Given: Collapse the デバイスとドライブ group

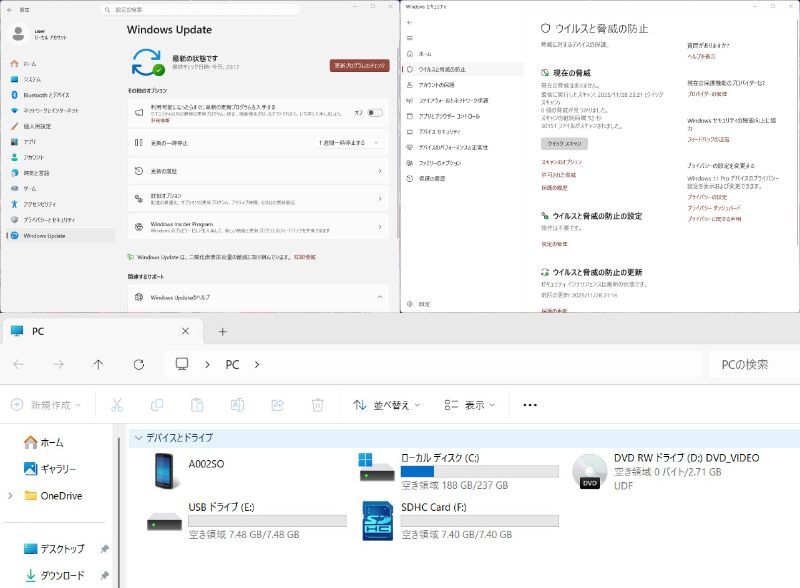Looking at the screenshot, I should (138, 437).
